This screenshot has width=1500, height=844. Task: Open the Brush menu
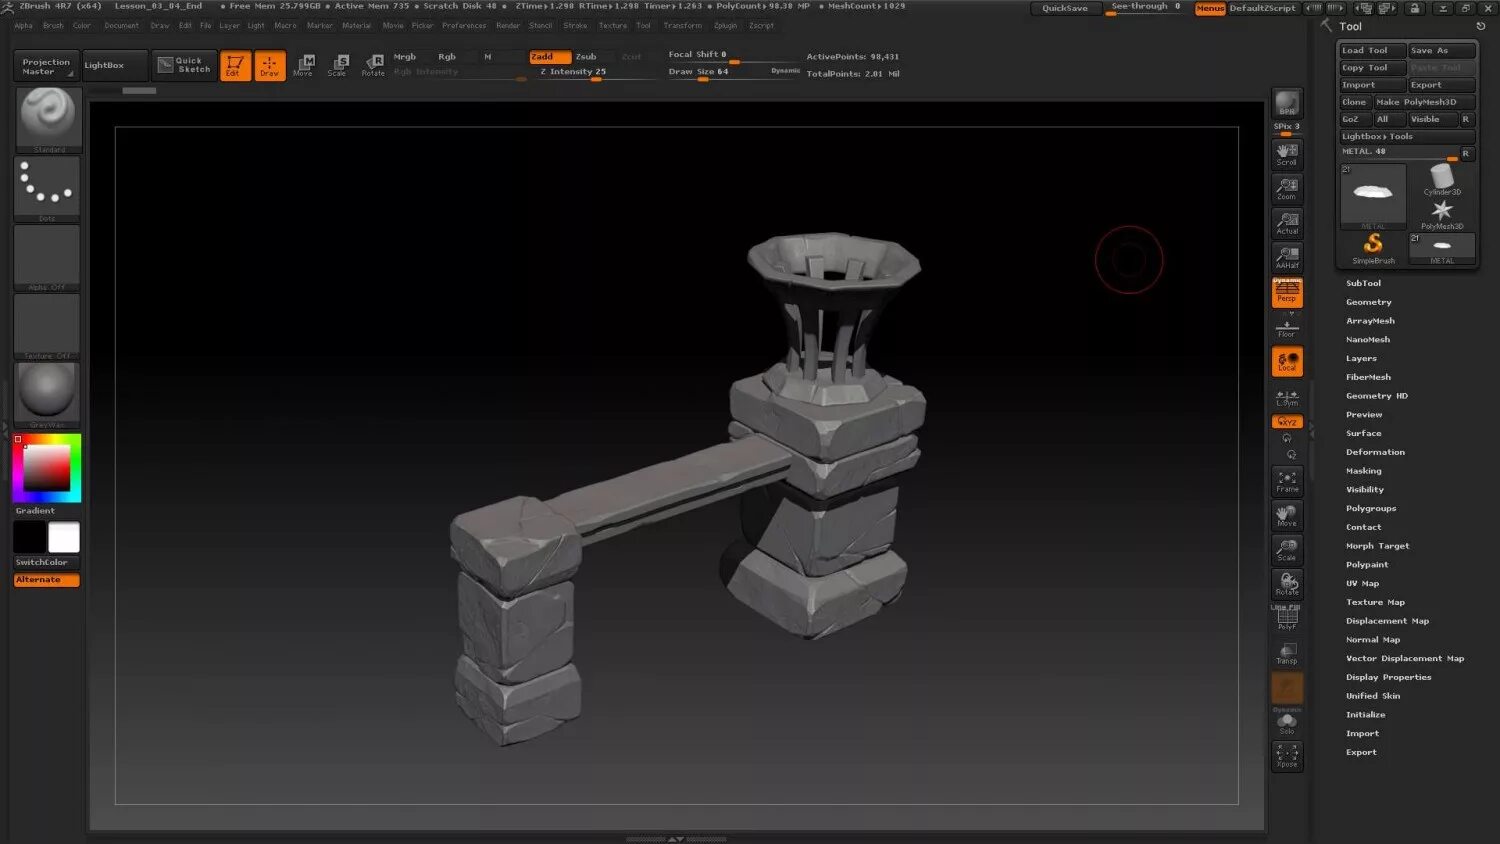(x=53, y=26)
